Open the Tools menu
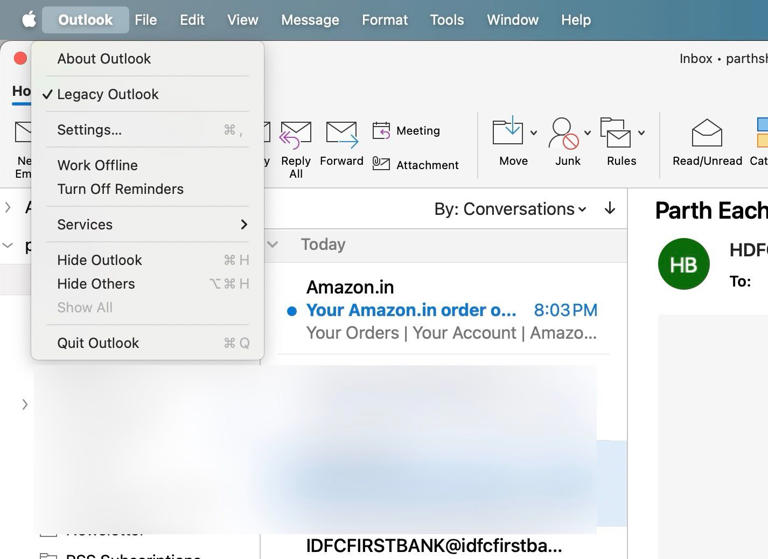The width and height of the screenshot is (768, 559). coord(447,20)
